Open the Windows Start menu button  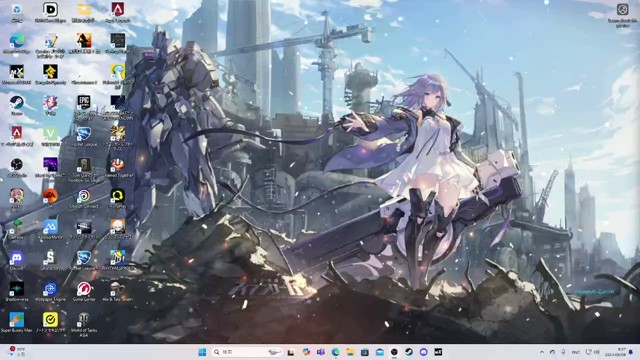202,352
